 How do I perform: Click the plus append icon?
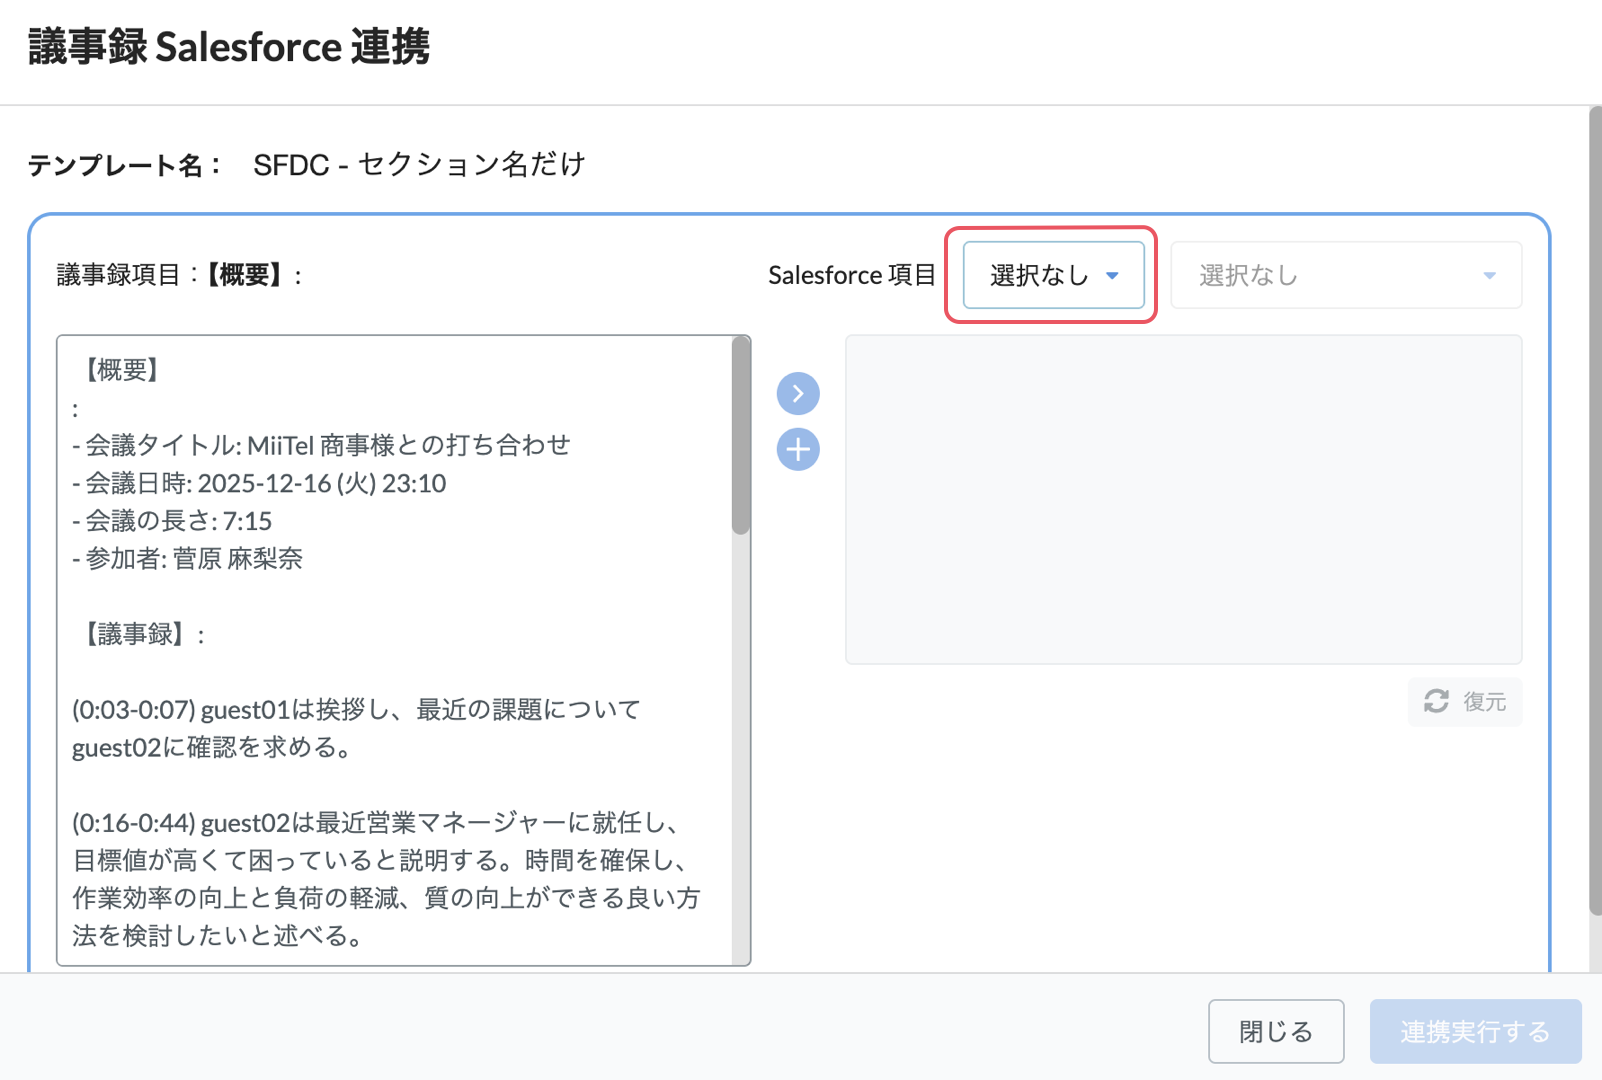(x=798, y=450)
